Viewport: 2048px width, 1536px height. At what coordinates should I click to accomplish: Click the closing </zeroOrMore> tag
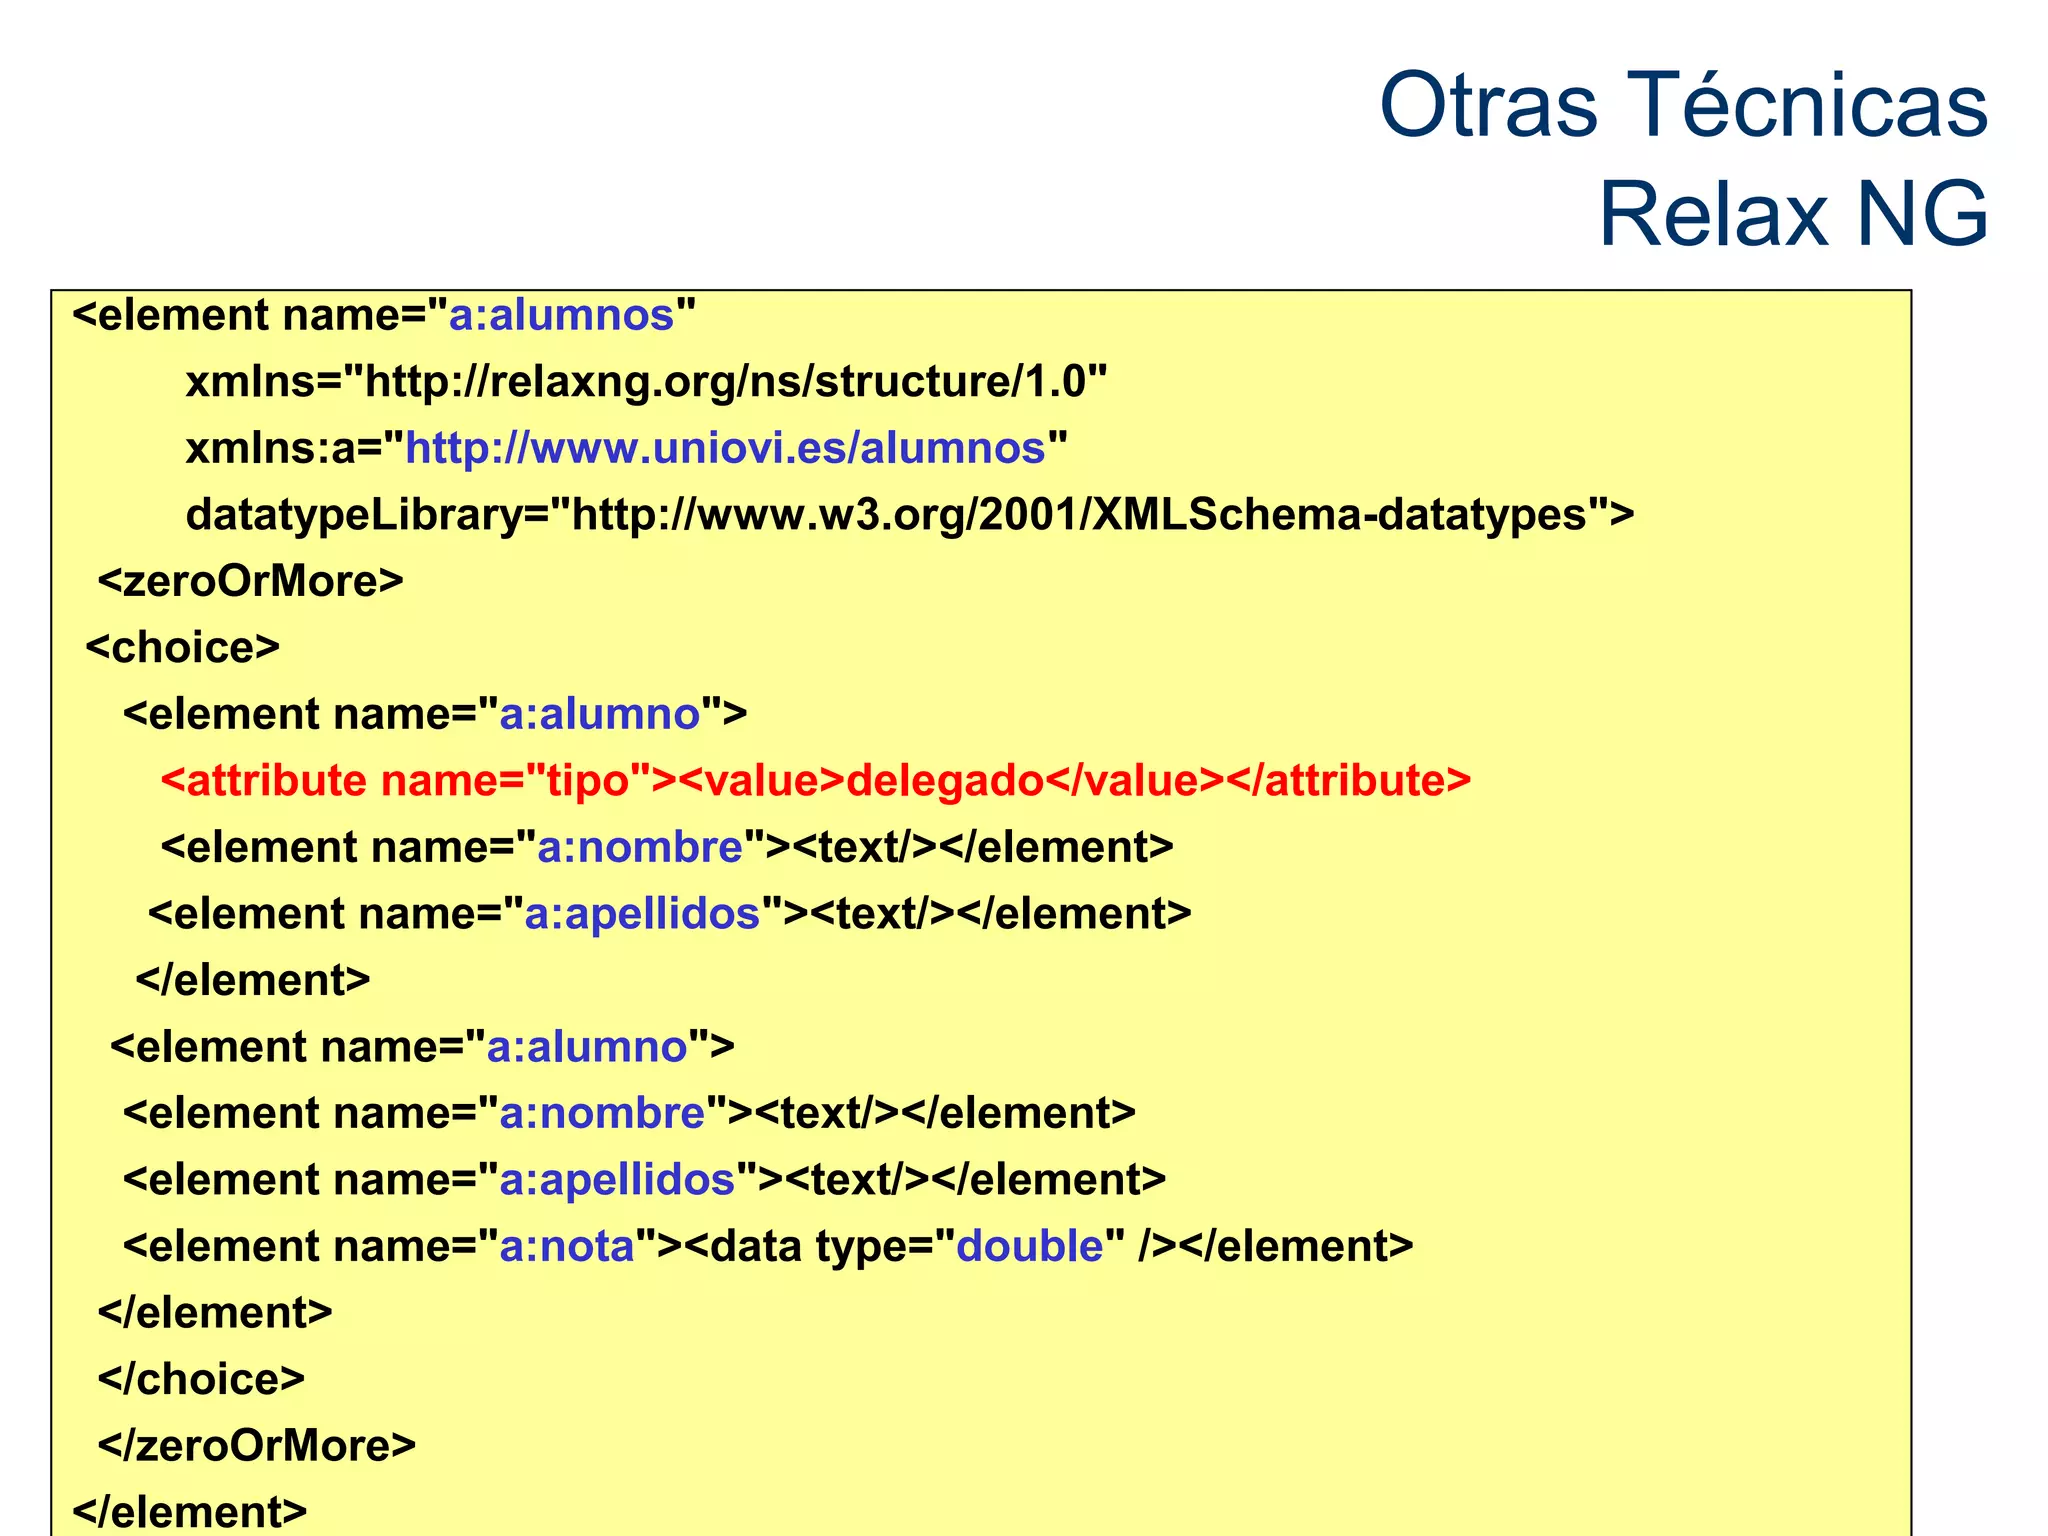click(x=256, y=1446)
